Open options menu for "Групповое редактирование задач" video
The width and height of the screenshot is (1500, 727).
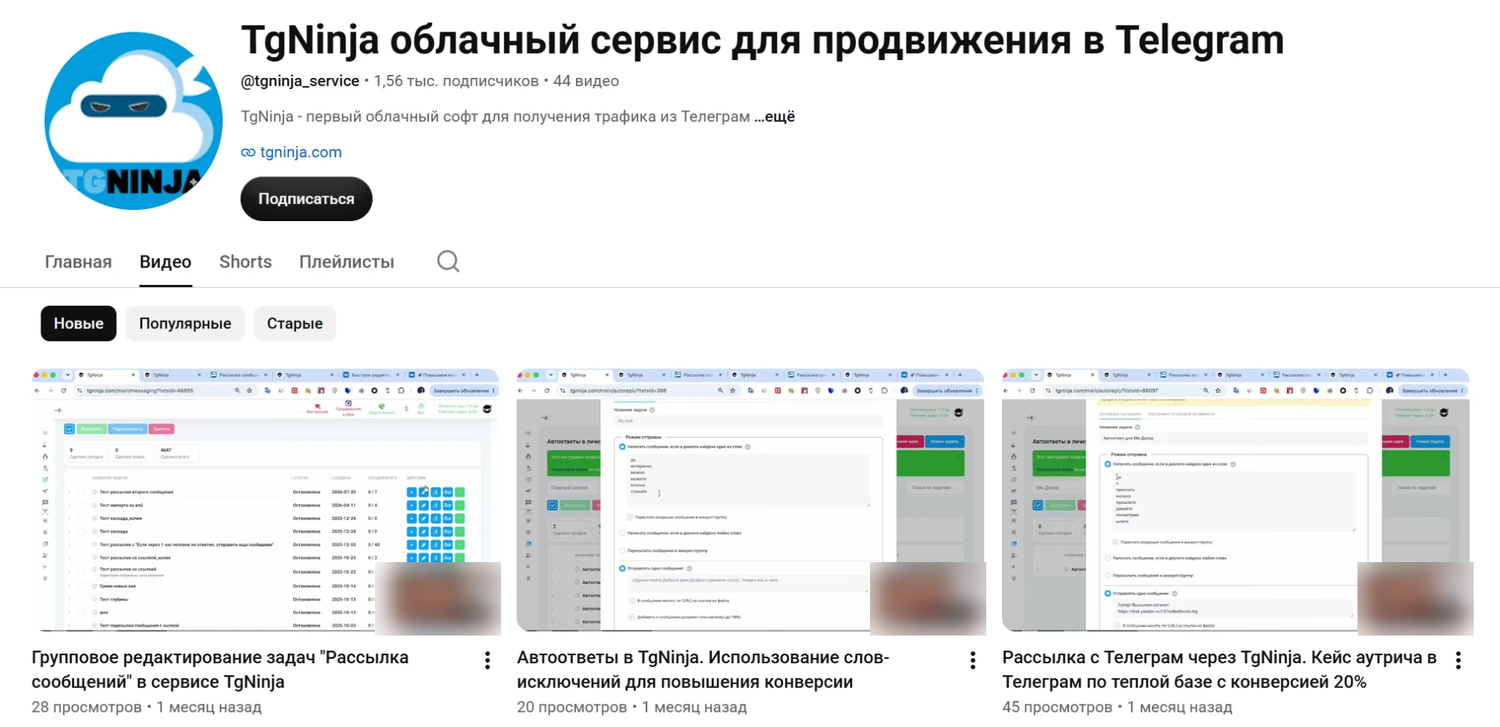click(x=487, y=660)
